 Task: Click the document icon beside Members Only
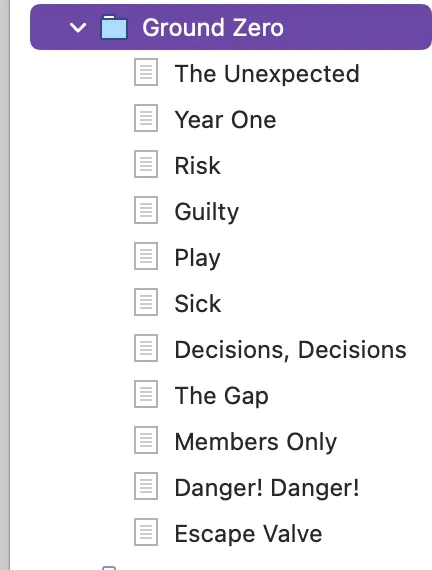coord(146,440)
